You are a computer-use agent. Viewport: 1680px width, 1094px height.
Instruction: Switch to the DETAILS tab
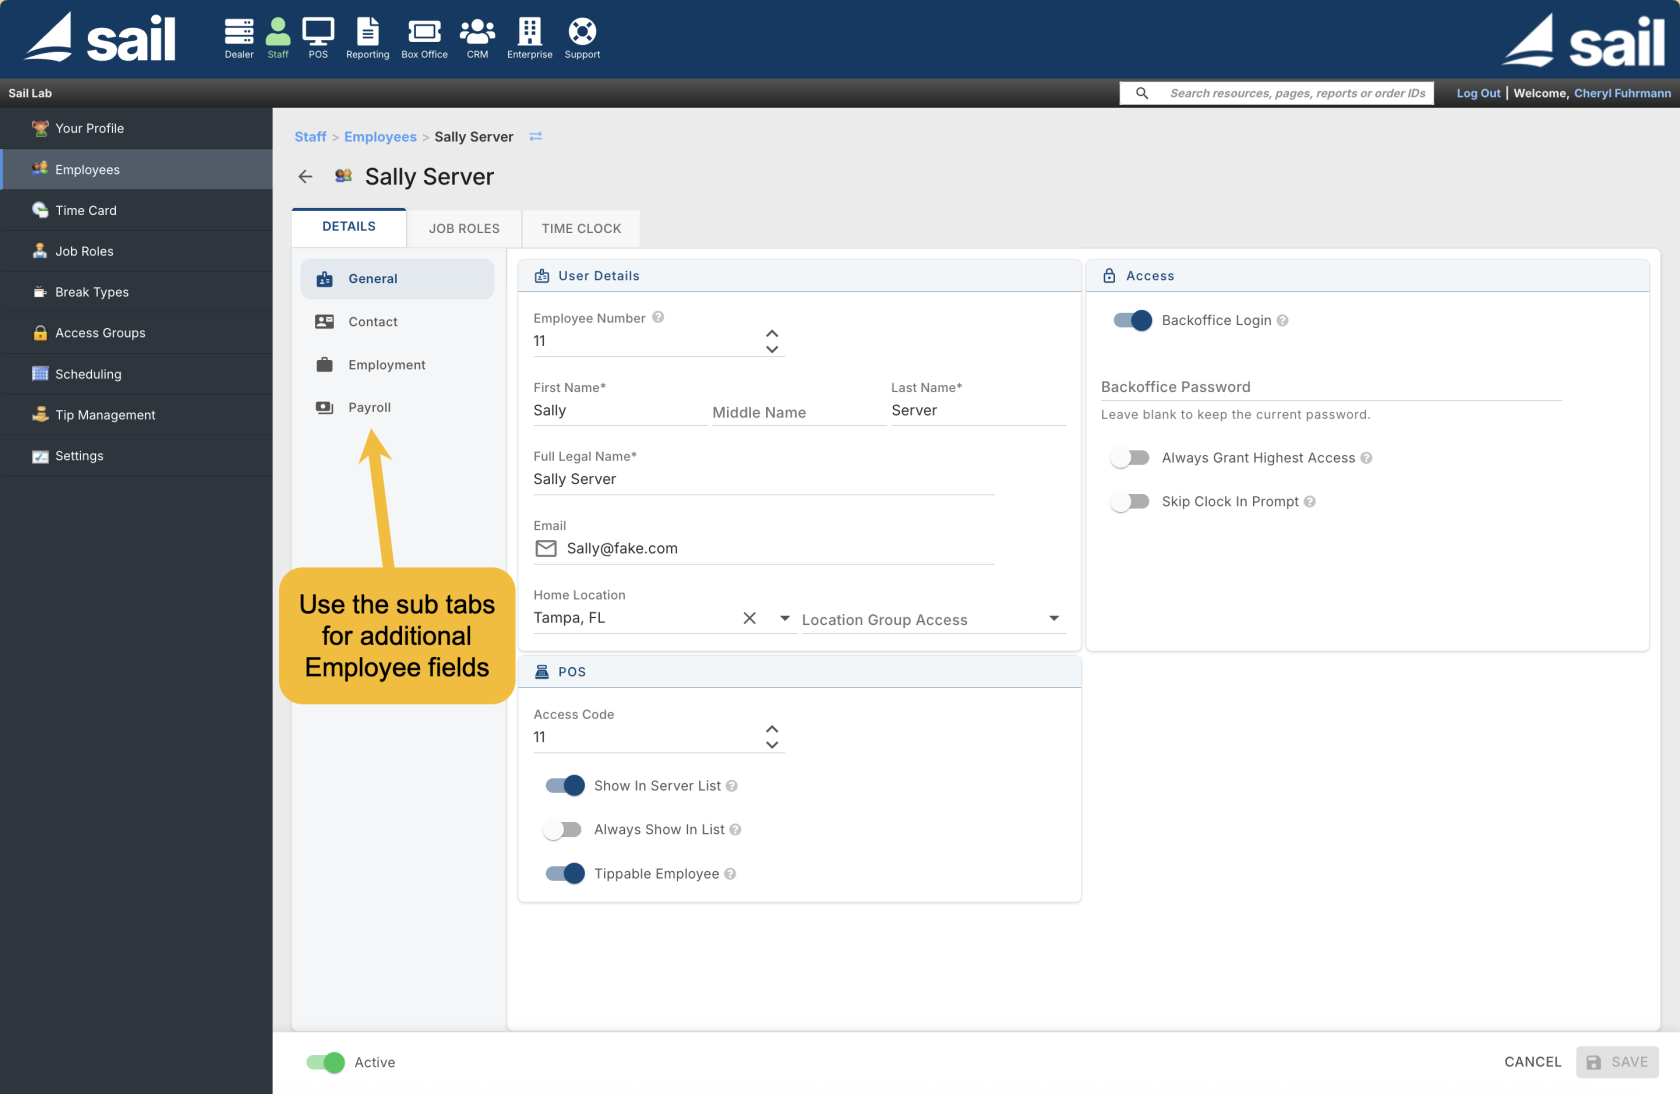pyautogui.click(x=349, y=227)
